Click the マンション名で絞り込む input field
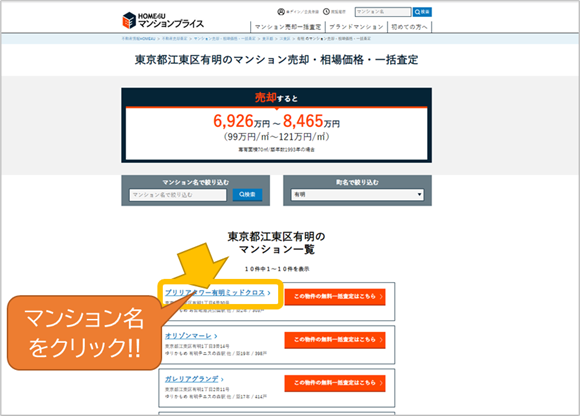This screenshot has height=416, width=580. click(178, 195)
